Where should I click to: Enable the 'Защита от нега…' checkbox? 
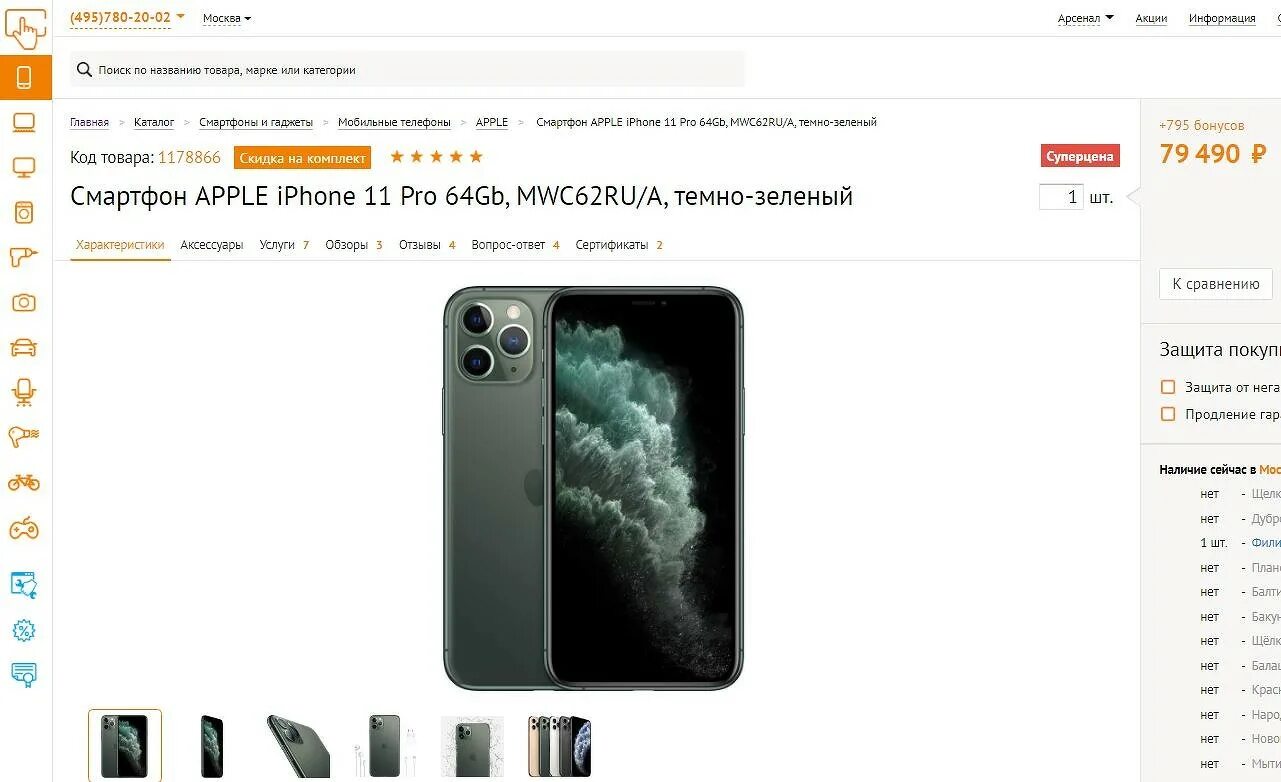[1167, 387]
